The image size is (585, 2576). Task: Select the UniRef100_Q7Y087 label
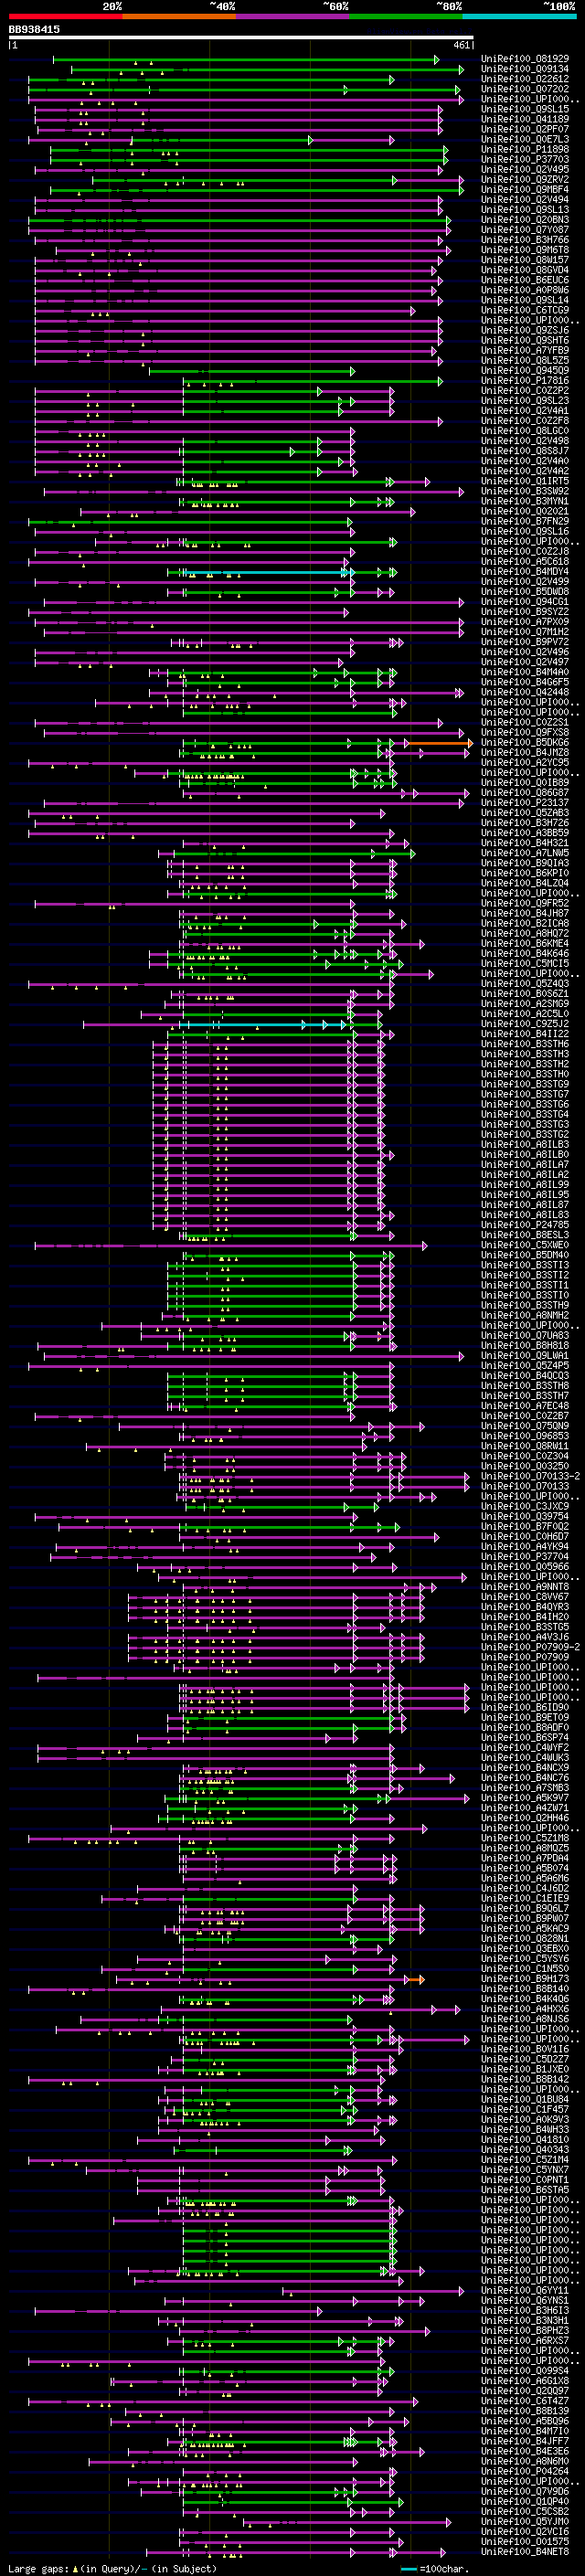pyautogui.click(x=525, y=230)
